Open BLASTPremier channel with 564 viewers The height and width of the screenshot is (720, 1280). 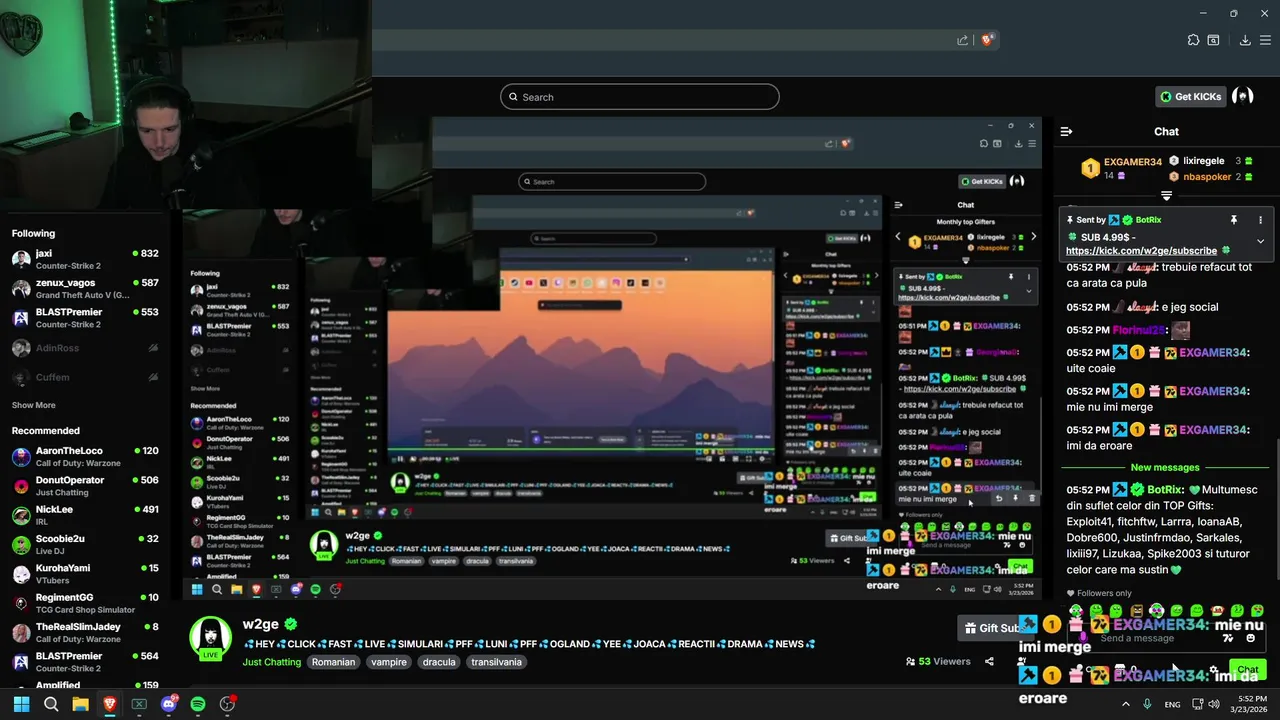(x=85, y=661)
